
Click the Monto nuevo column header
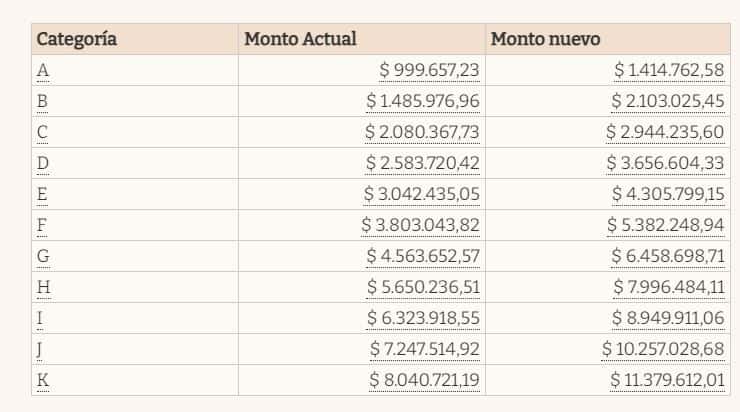(544, 39)
